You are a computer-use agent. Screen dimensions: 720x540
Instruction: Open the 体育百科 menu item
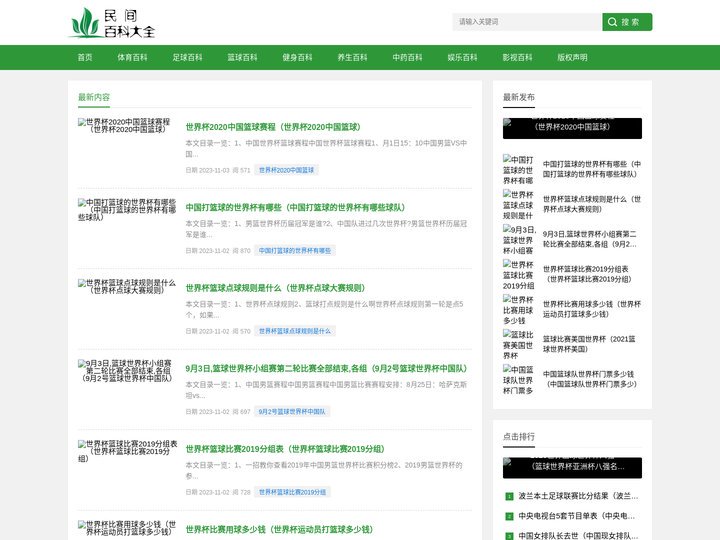tap(132, 57)
